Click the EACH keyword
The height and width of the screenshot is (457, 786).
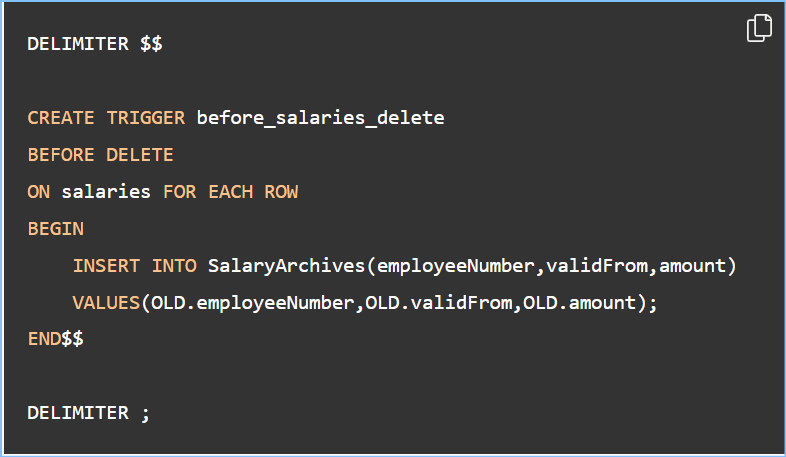[x=231, y=192]
